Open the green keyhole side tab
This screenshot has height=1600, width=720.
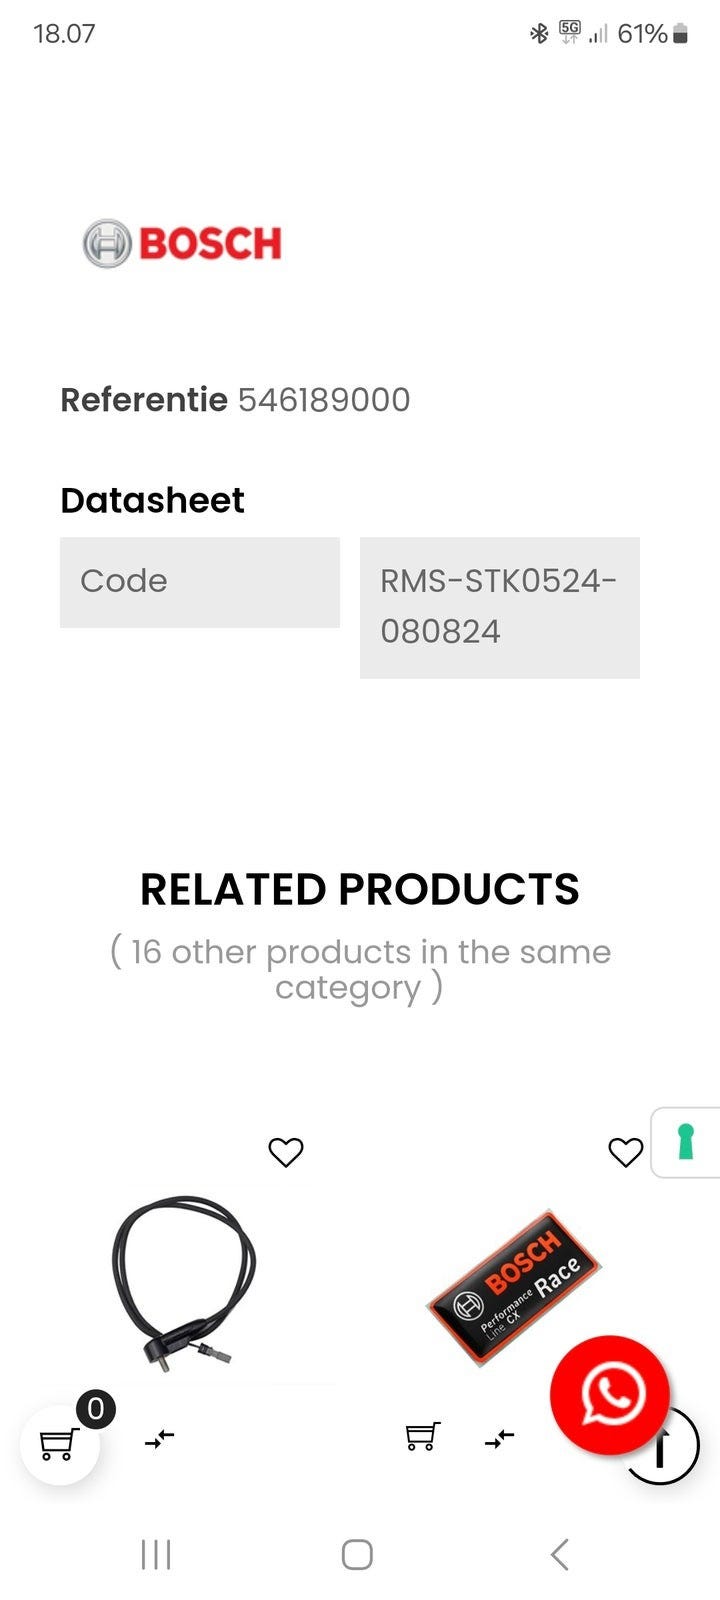(x=686, y=1142)
